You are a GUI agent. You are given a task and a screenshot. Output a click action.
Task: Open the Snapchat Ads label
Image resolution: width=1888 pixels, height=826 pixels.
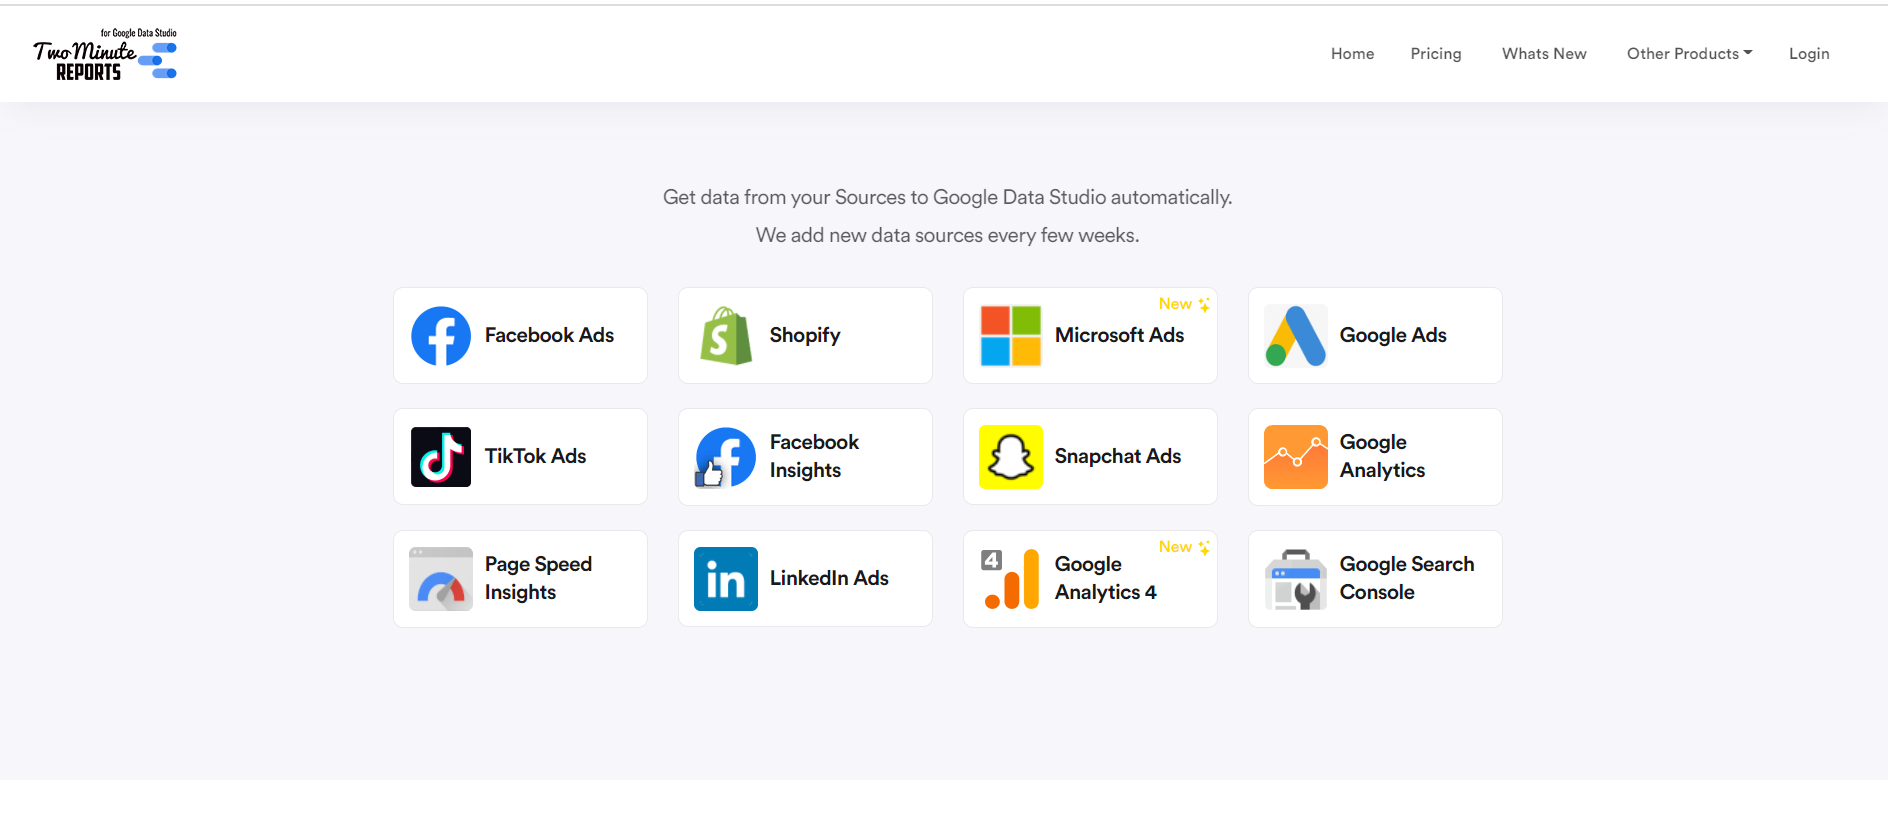tap(1118, 457)
